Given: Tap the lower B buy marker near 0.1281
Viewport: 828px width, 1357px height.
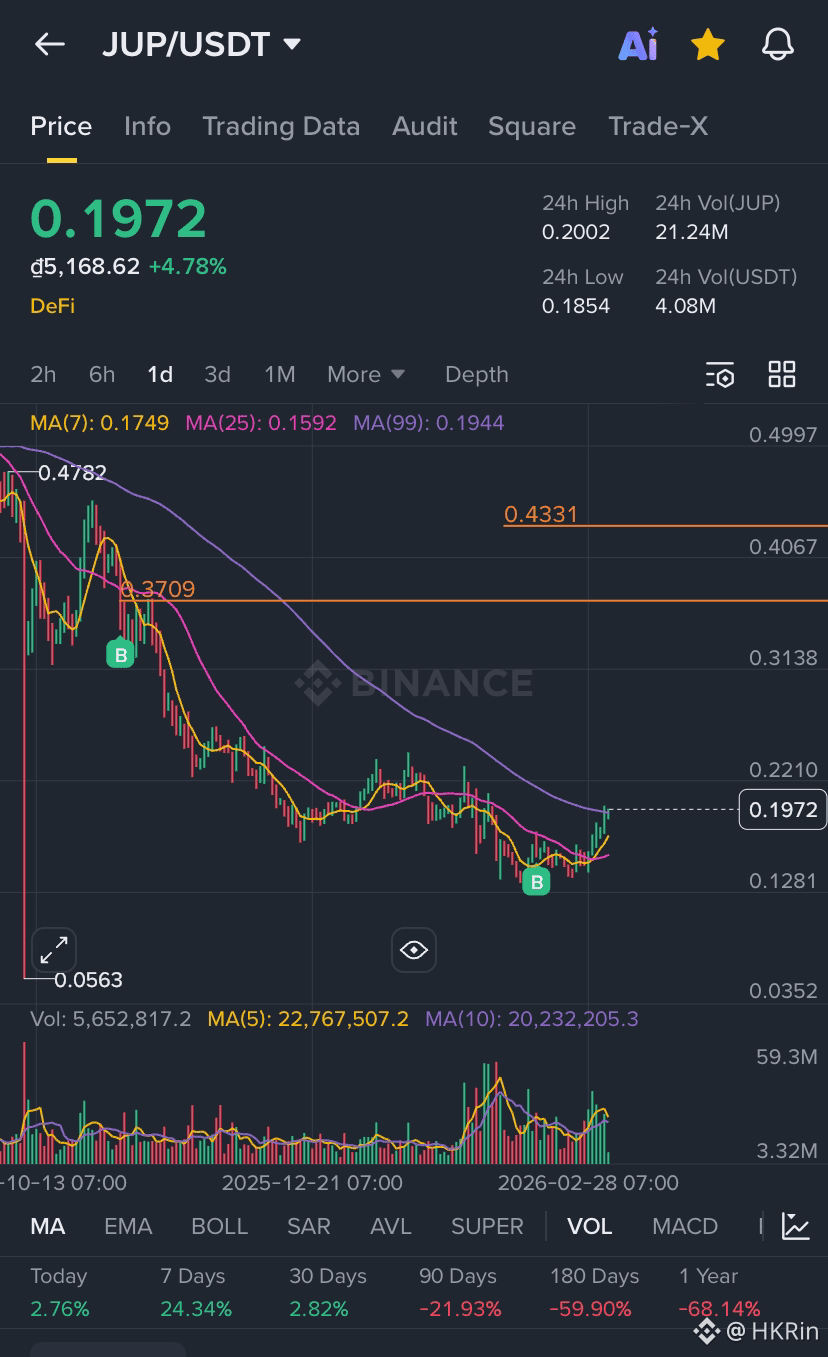Looking at the screenshot, I should tap(536, 881).
